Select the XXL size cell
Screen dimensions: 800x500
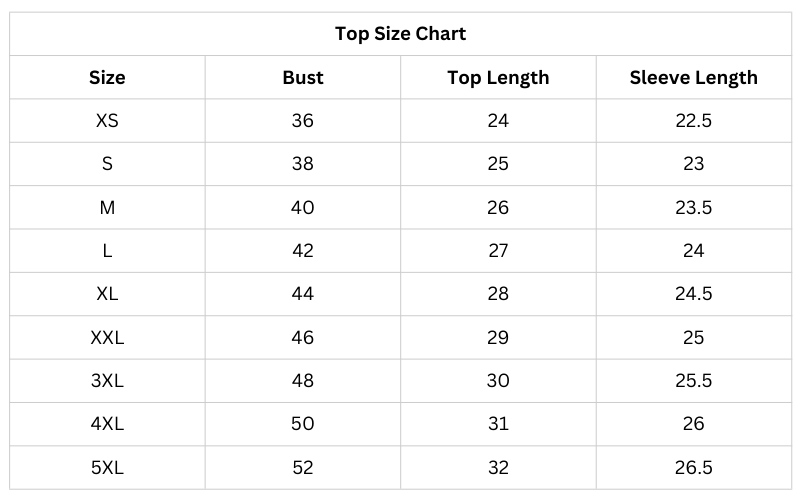(x=107, y=337)
